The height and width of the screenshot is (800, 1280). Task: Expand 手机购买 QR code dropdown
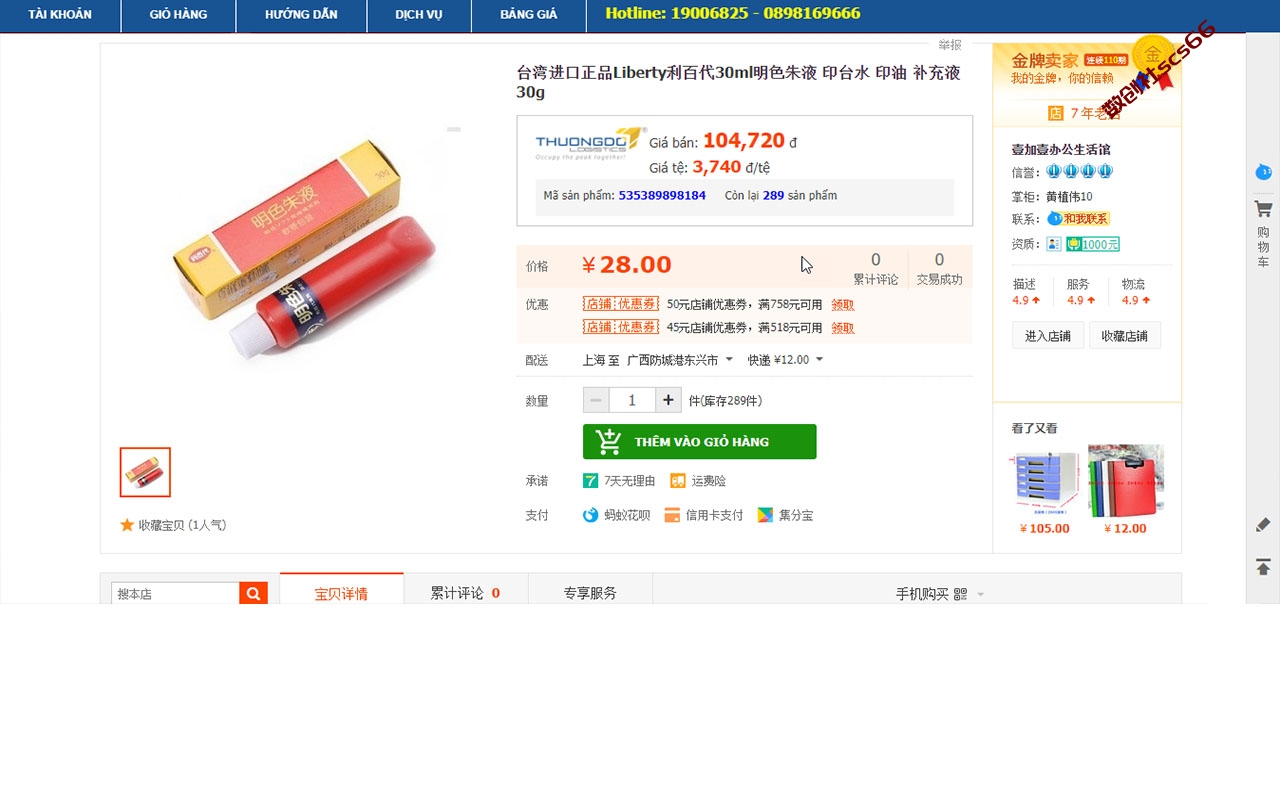940,594
